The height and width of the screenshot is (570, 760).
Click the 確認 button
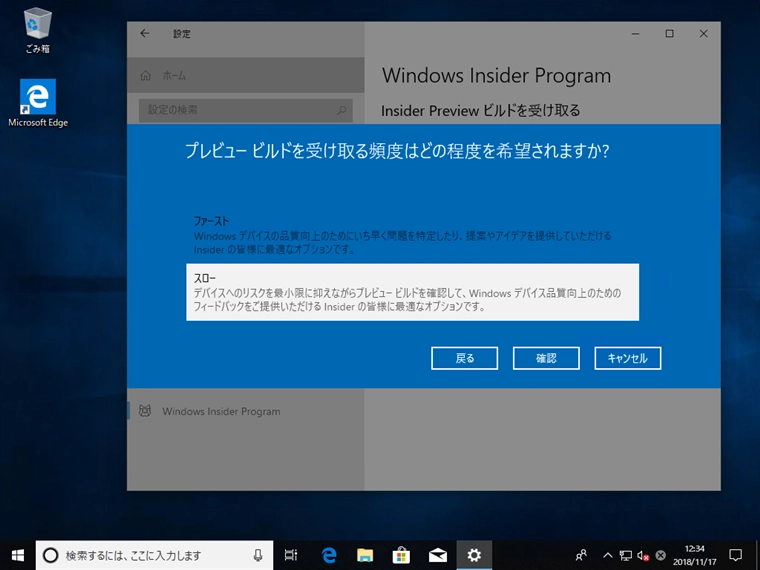(546, 358)
